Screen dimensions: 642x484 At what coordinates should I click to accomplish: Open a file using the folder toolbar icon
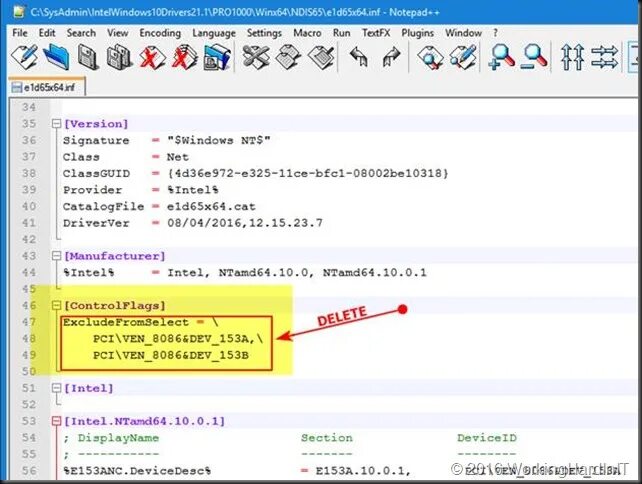point(56,57)
